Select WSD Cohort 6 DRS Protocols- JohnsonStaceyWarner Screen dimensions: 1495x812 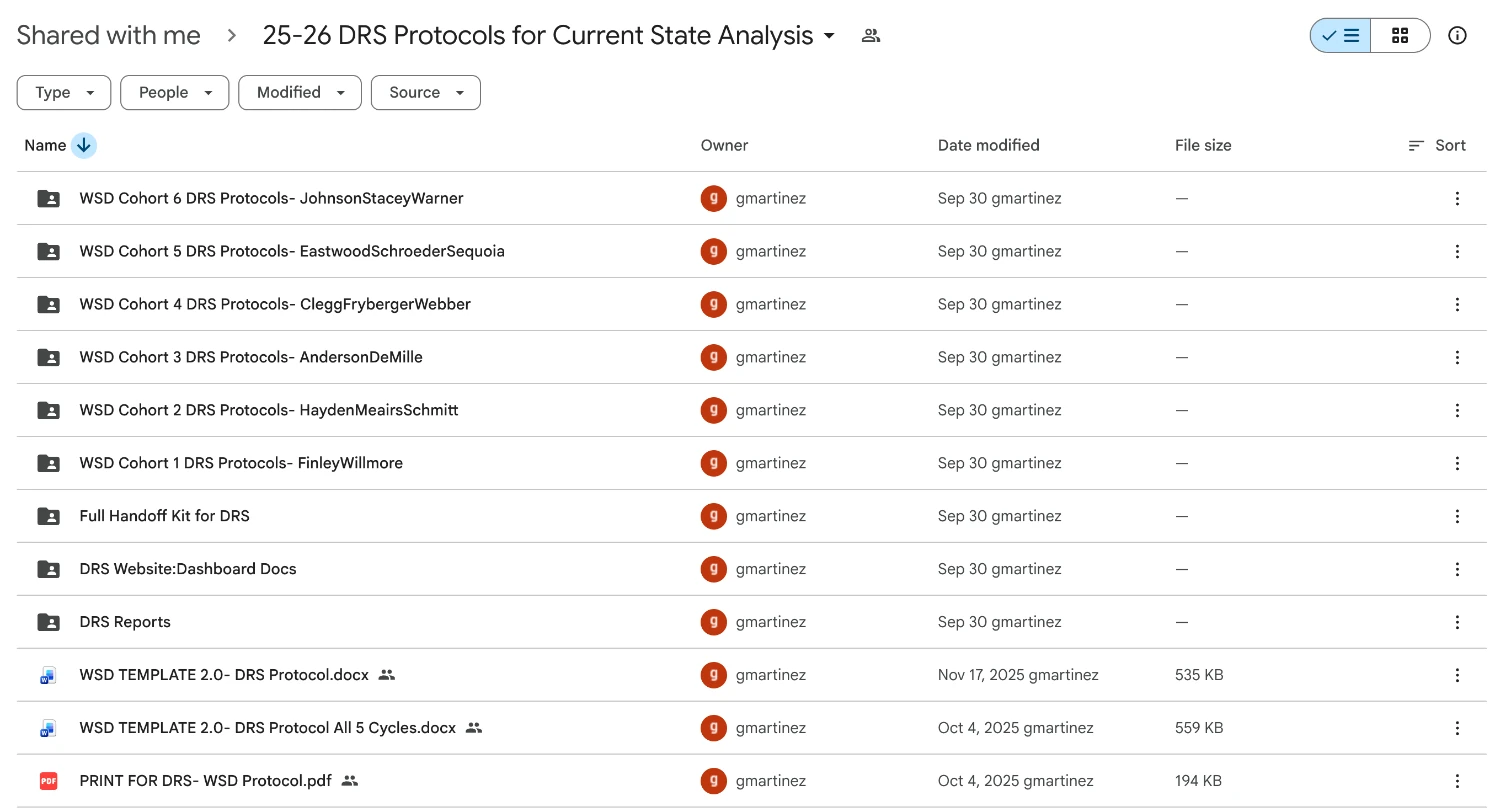point(272,198)
